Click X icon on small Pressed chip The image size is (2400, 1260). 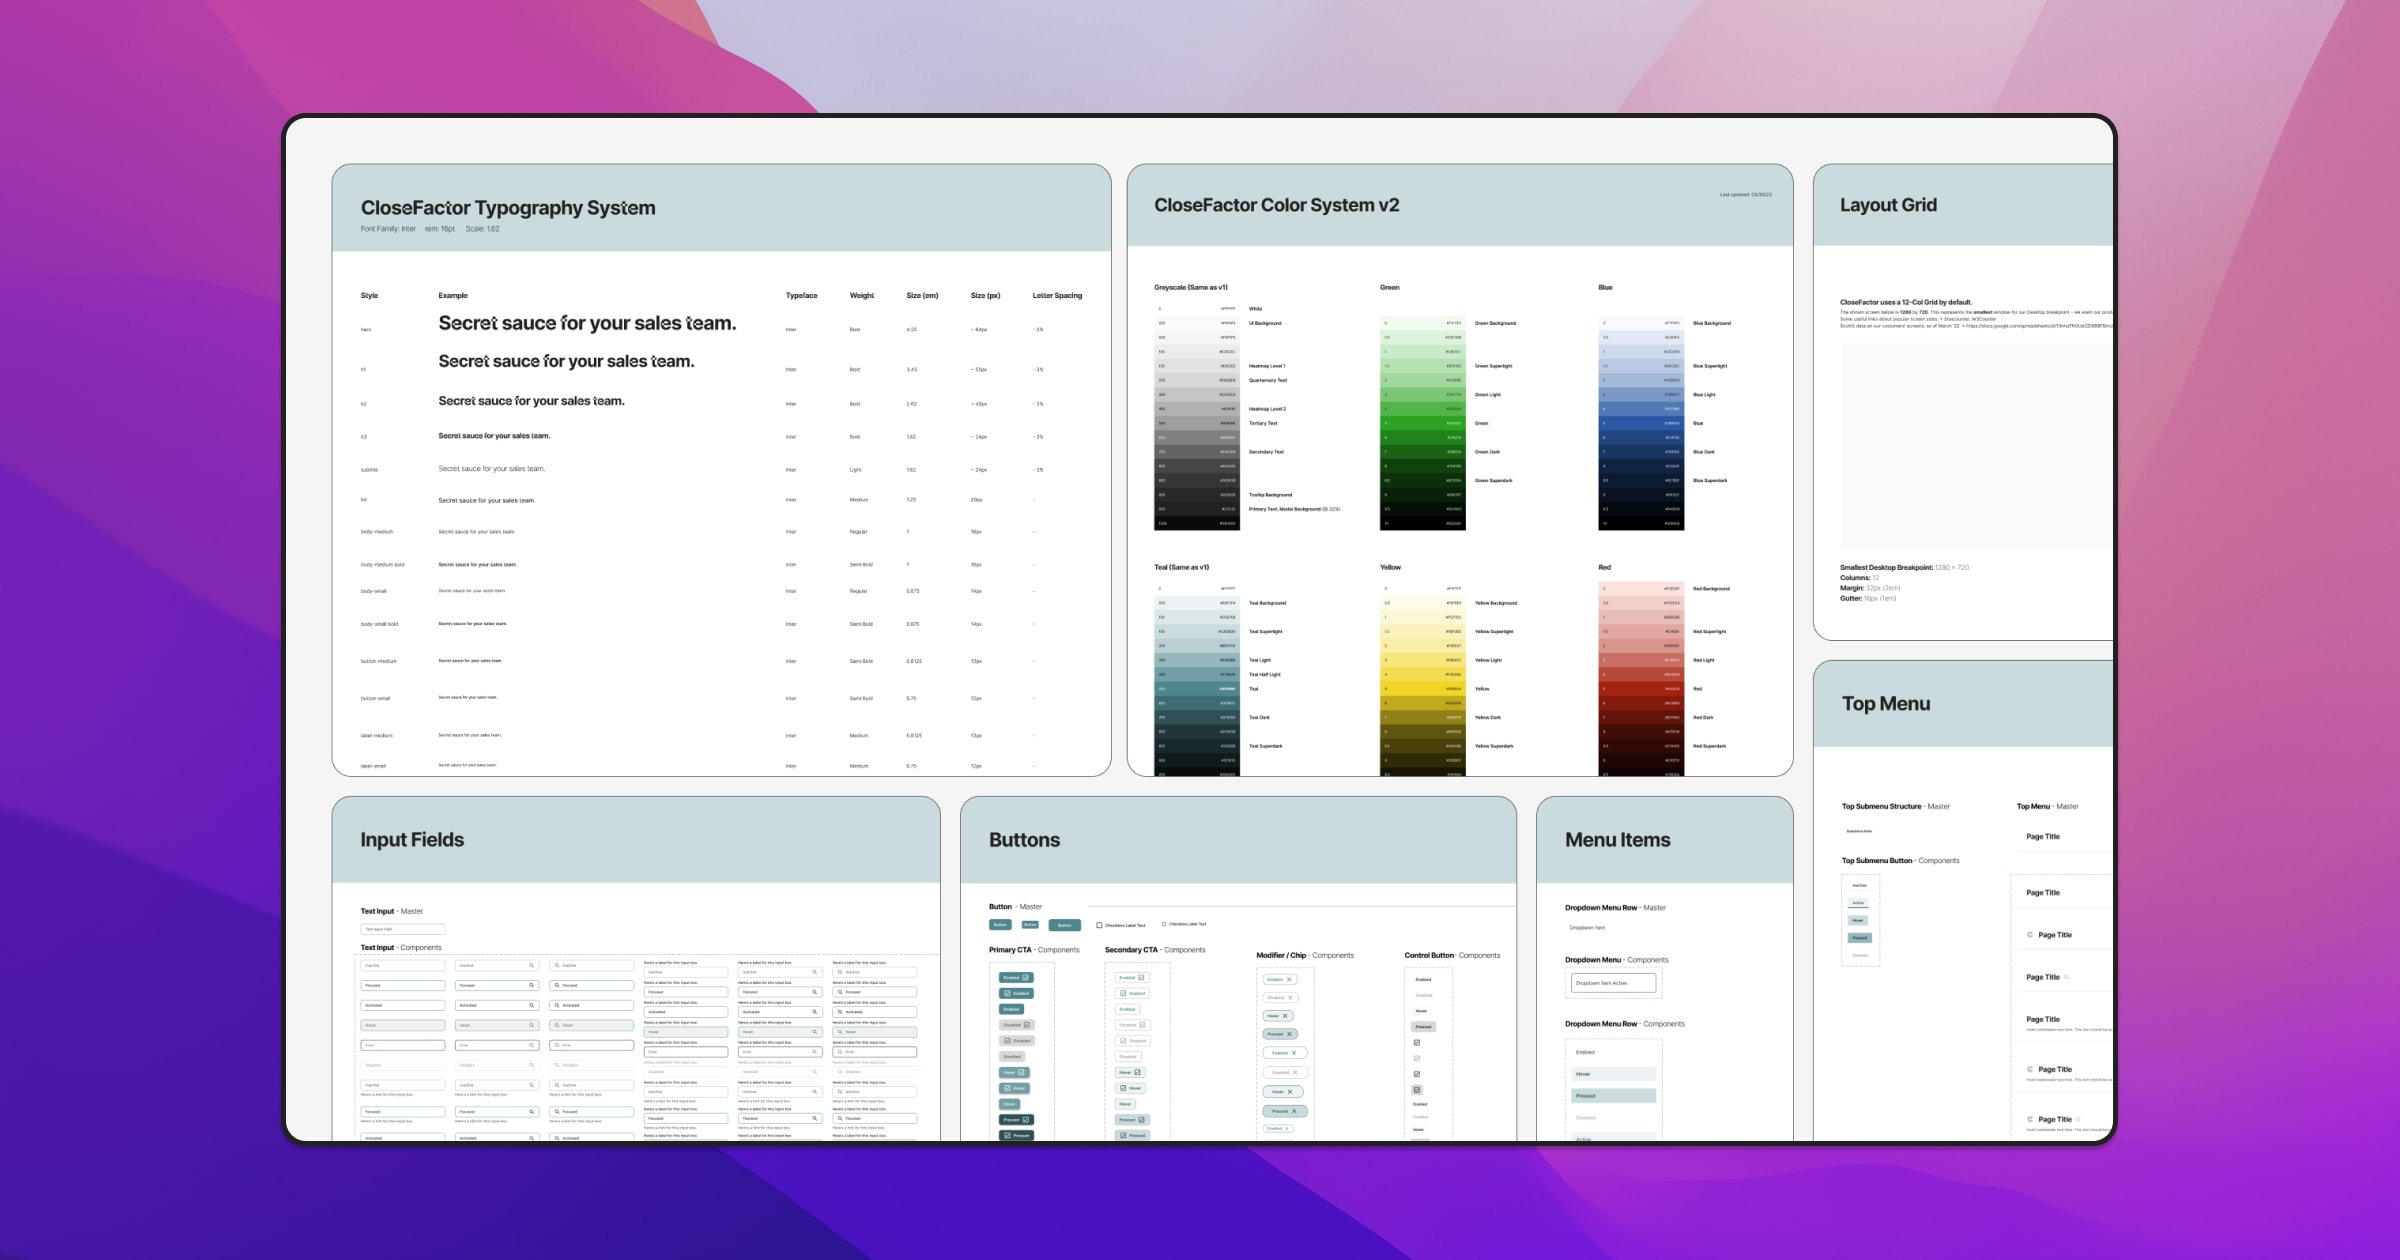tap(1290, 1034)
